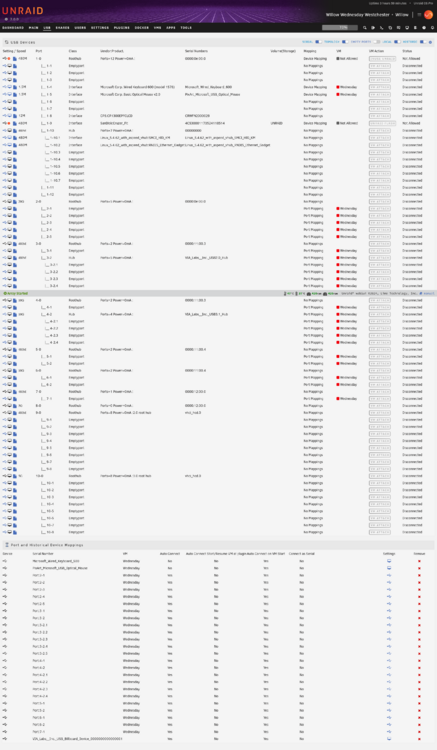
Task: Click the search icon in the header
Action: pyautogui.click(x=365, y=28)
